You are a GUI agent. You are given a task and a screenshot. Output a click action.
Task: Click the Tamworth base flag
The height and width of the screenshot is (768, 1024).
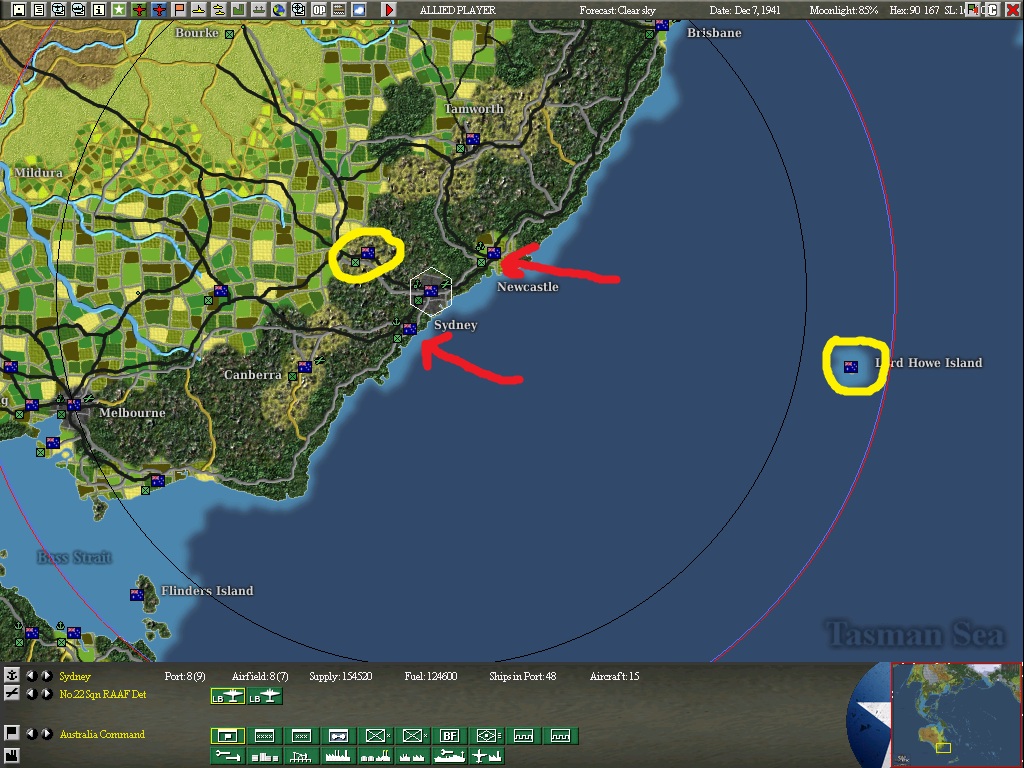pyautogui.click(x=473, y=138)
